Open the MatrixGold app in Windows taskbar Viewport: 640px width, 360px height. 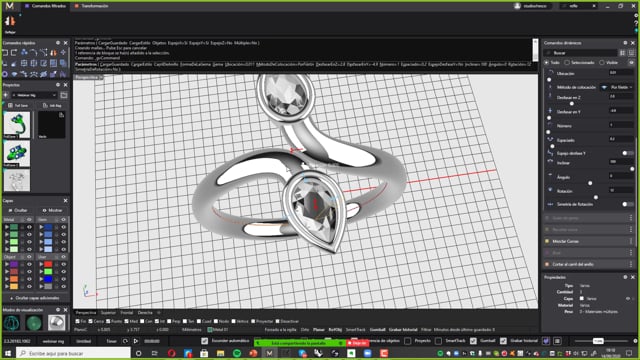tap(269, 353)
